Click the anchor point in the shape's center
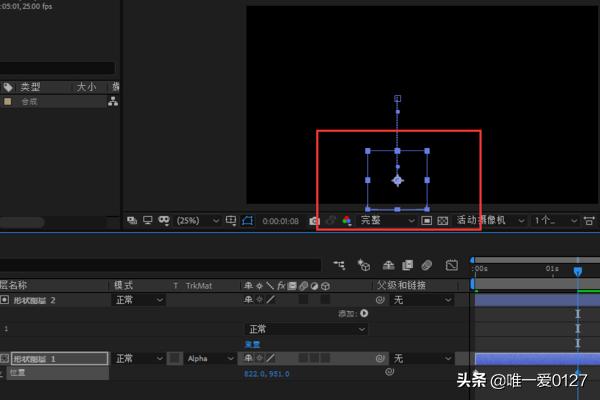 click(398, 180)
